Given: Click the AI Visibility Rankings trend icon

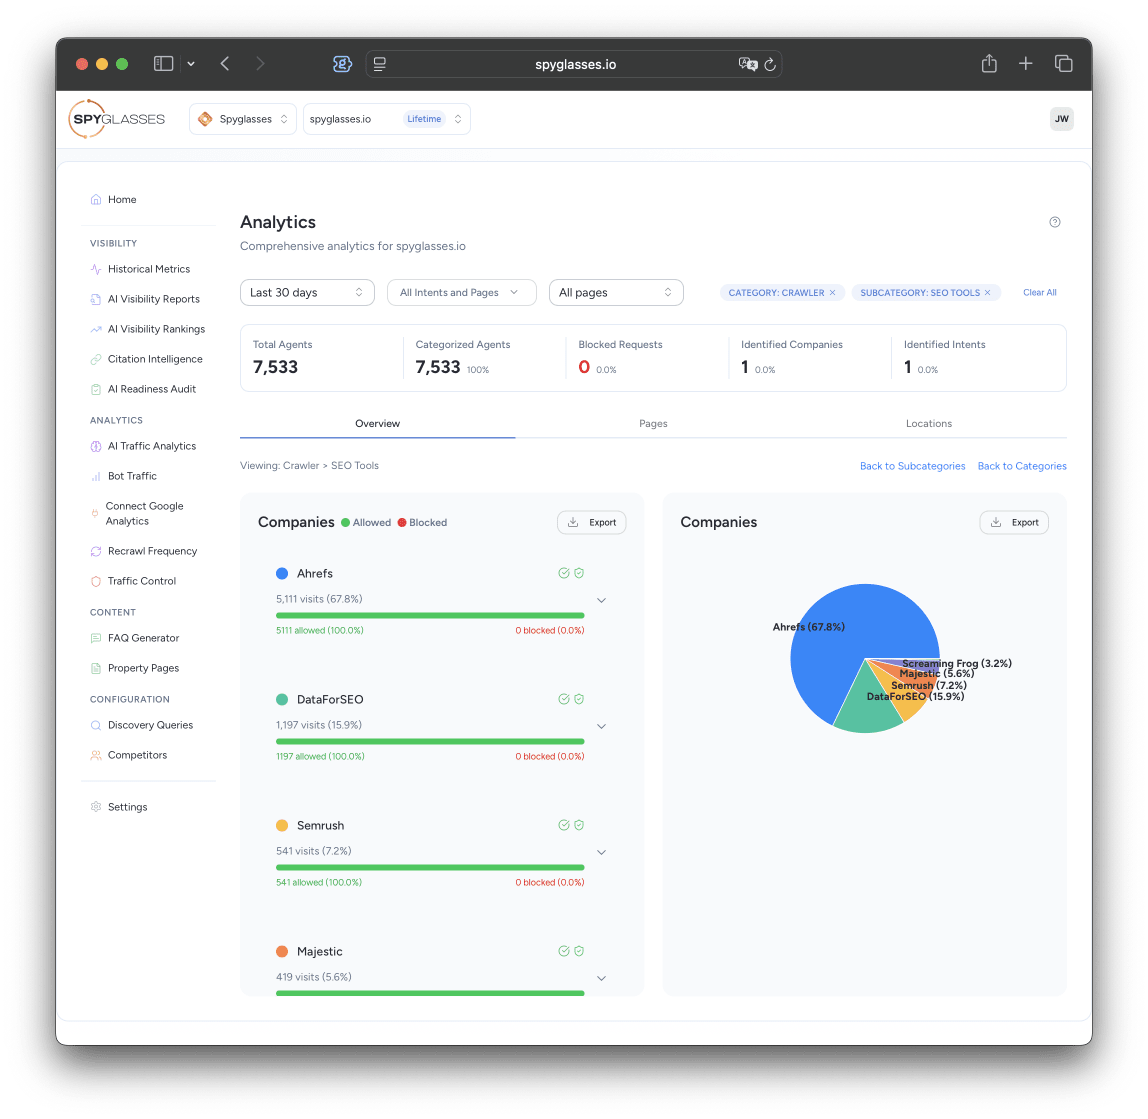Looking at the screenshot, I should [96, 329].
